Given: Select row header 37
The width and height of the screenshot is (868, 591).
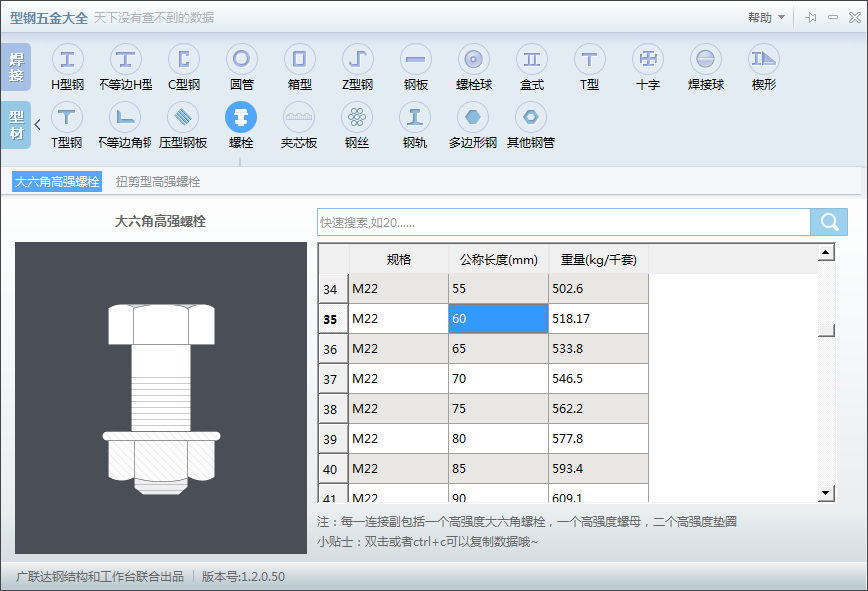Looking at the screenshot, I should point(333,379).
